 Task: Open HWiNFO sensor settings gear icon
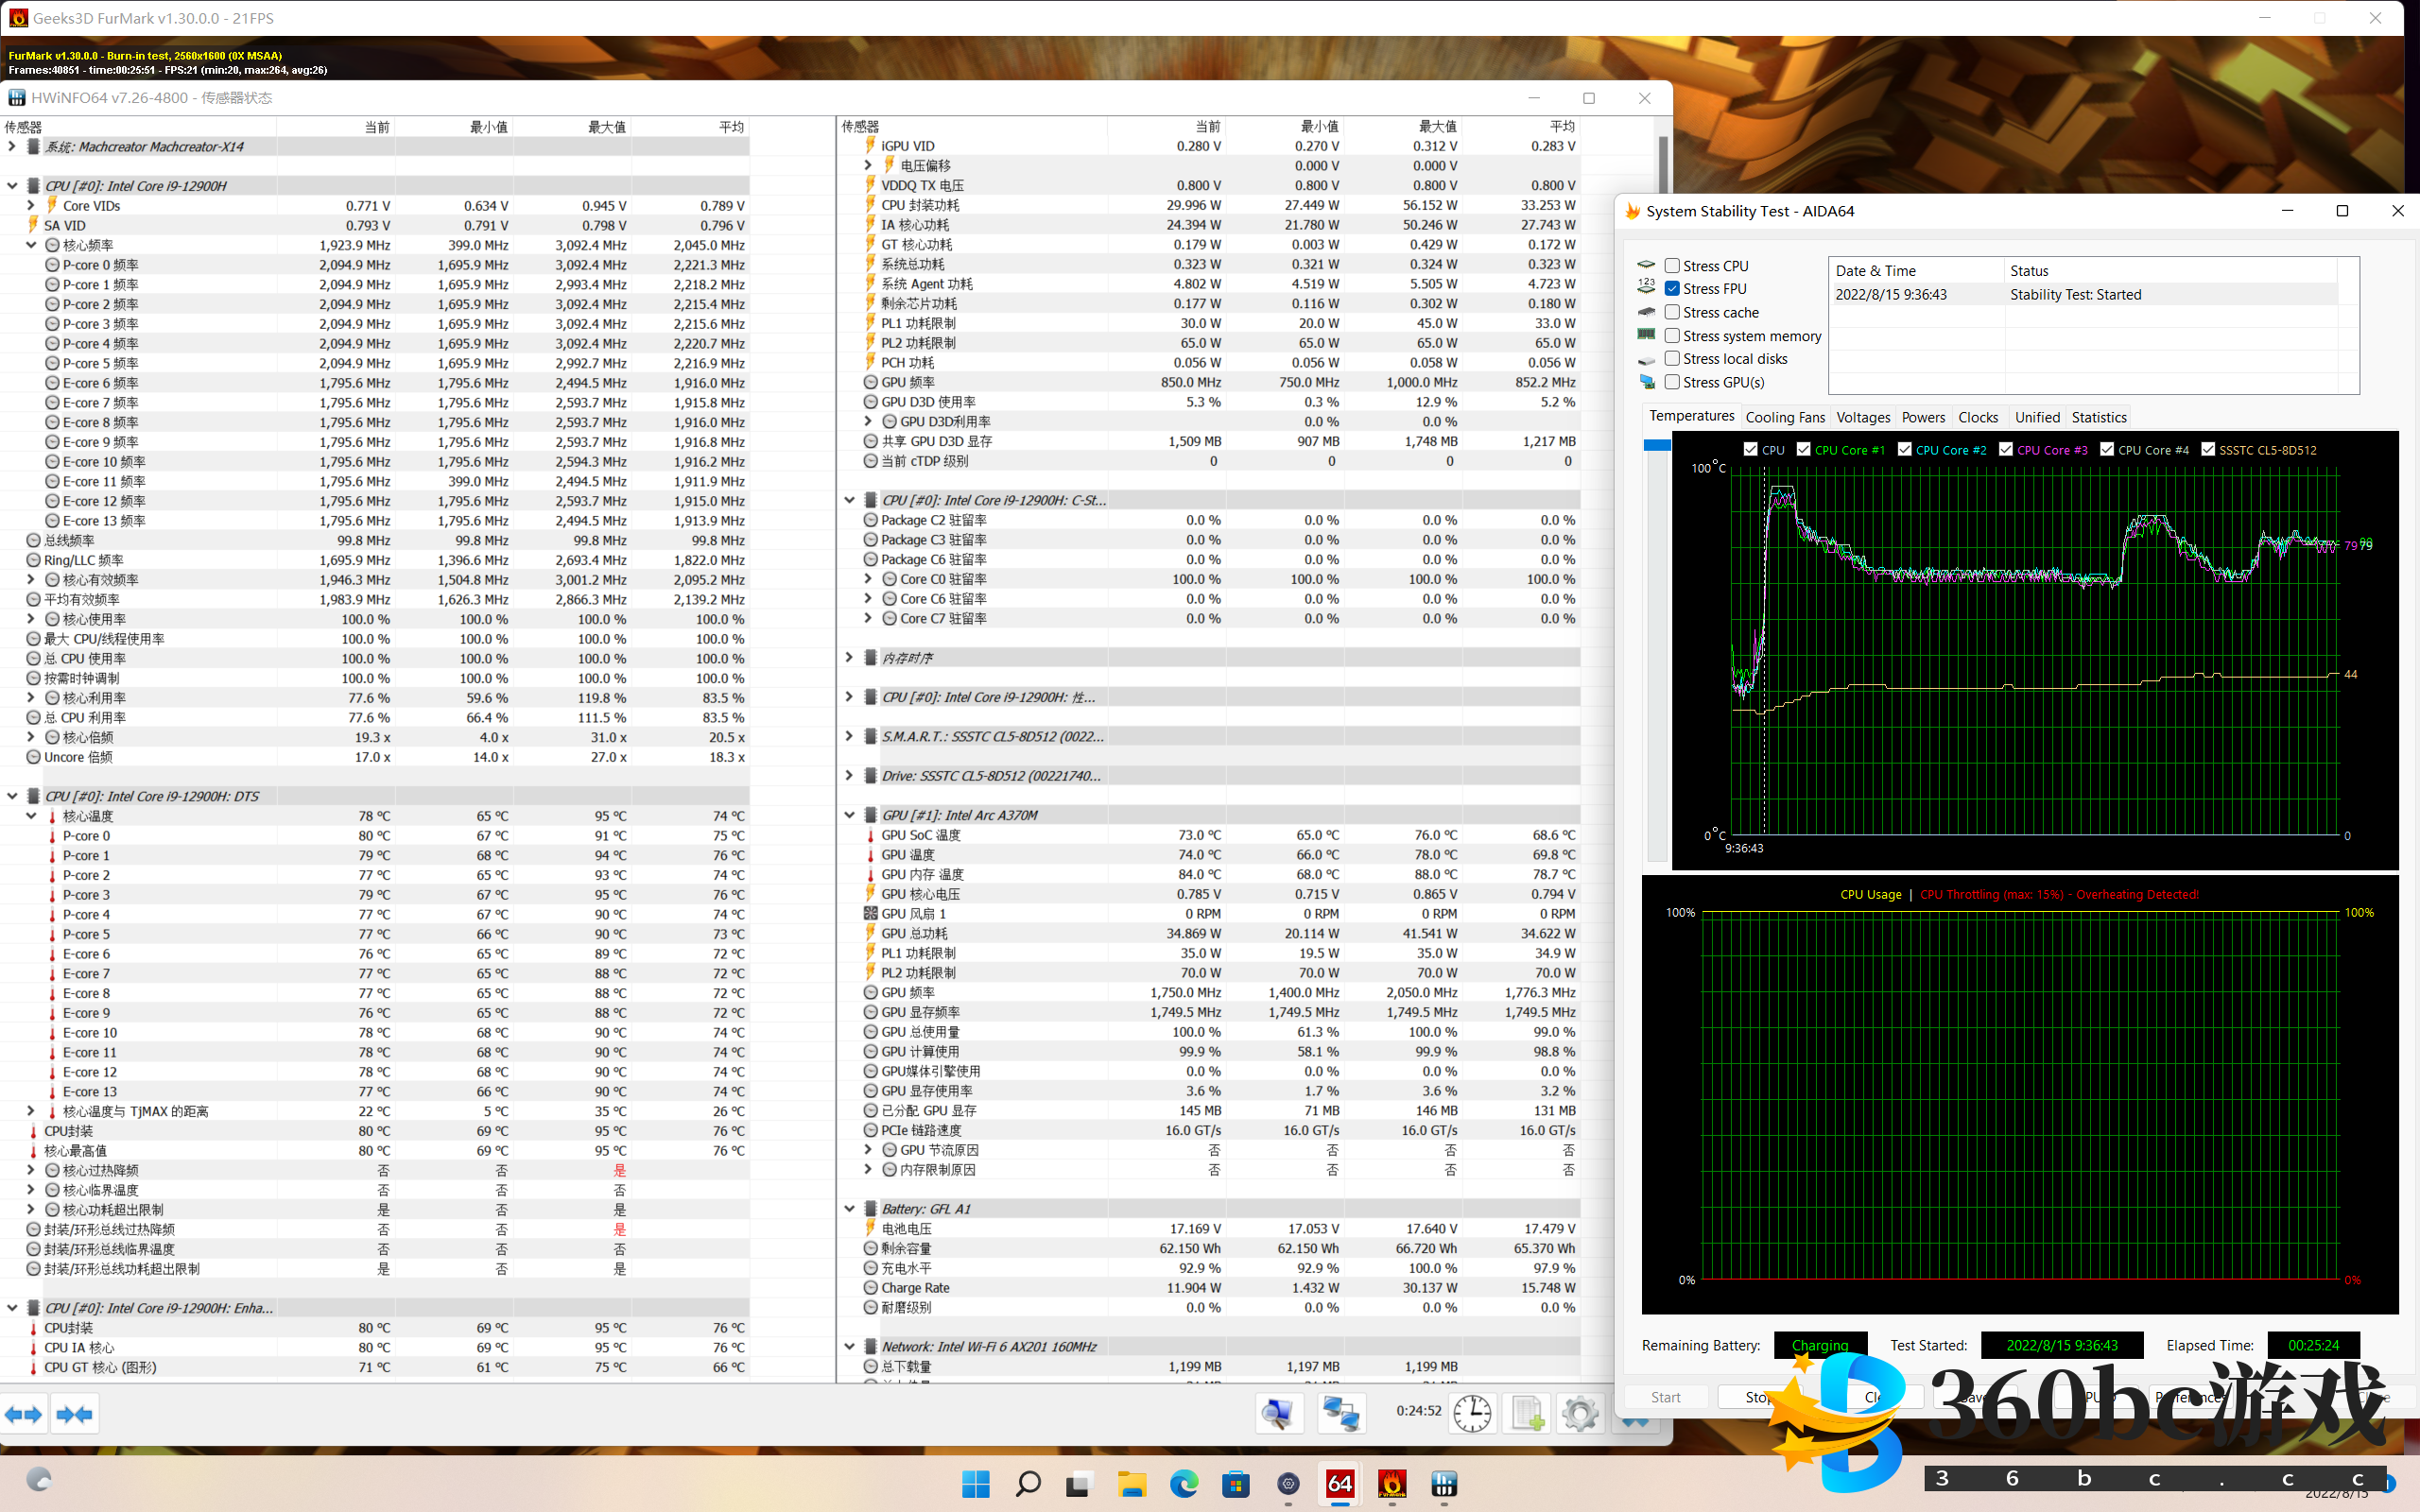point(1580,1414)
